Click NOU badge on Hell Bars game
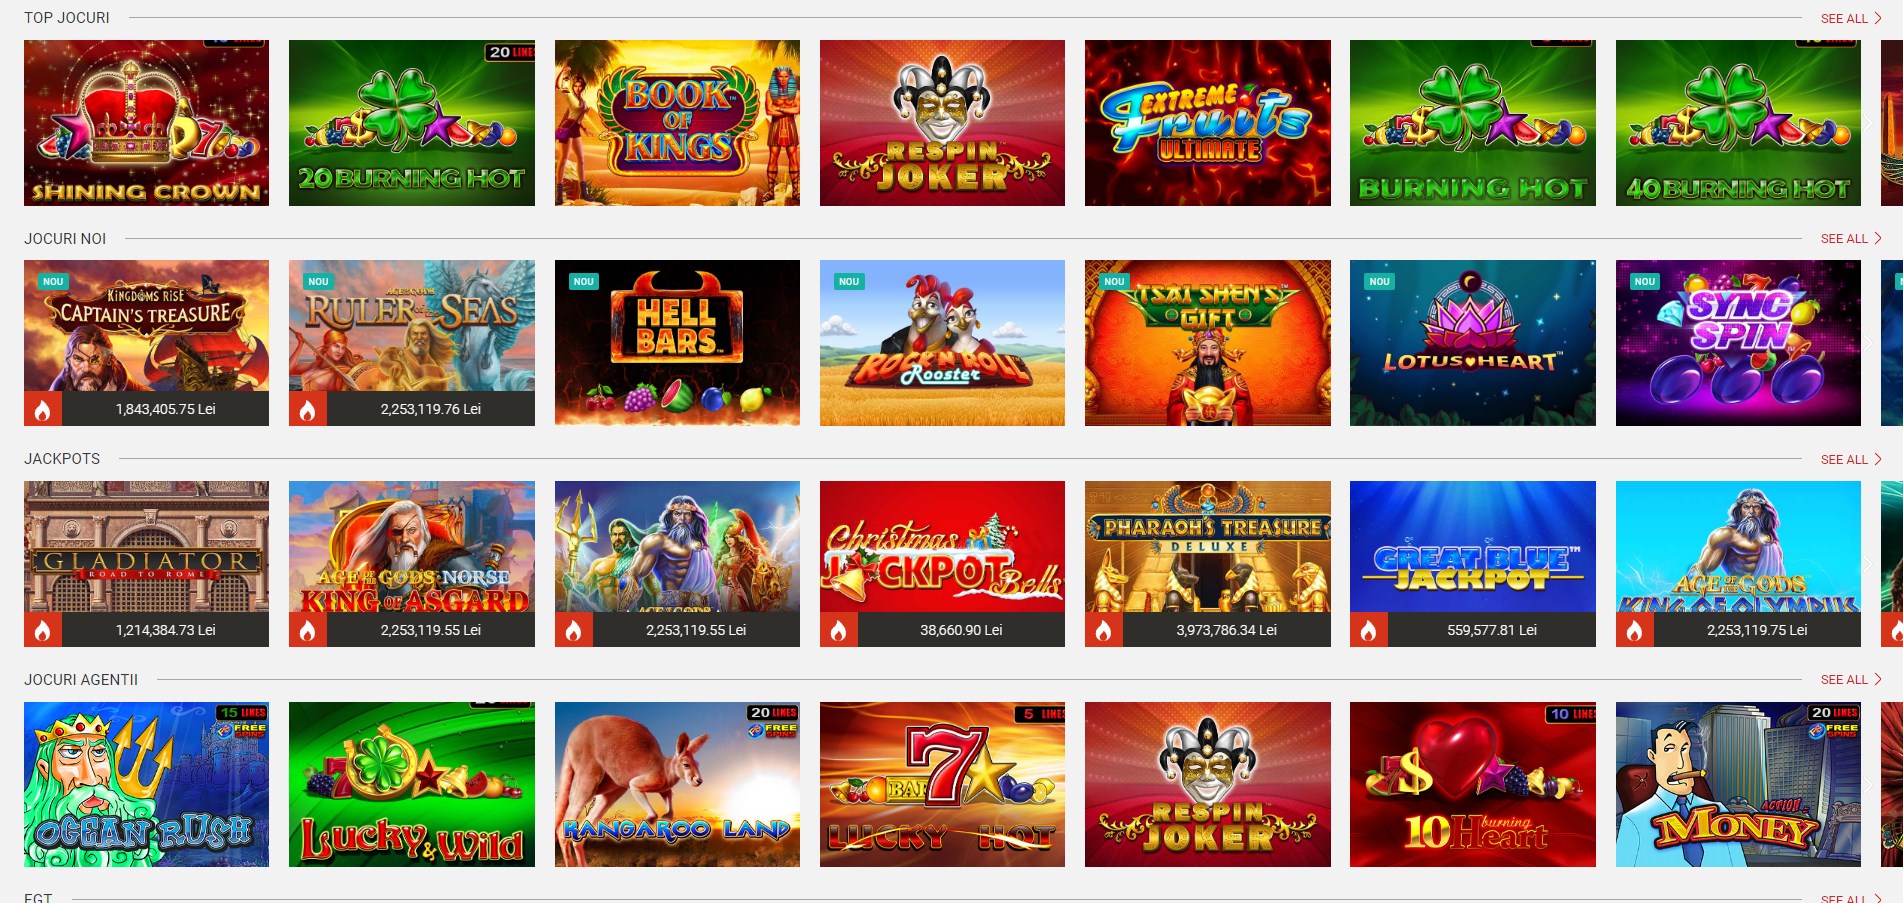 (584, 282)
